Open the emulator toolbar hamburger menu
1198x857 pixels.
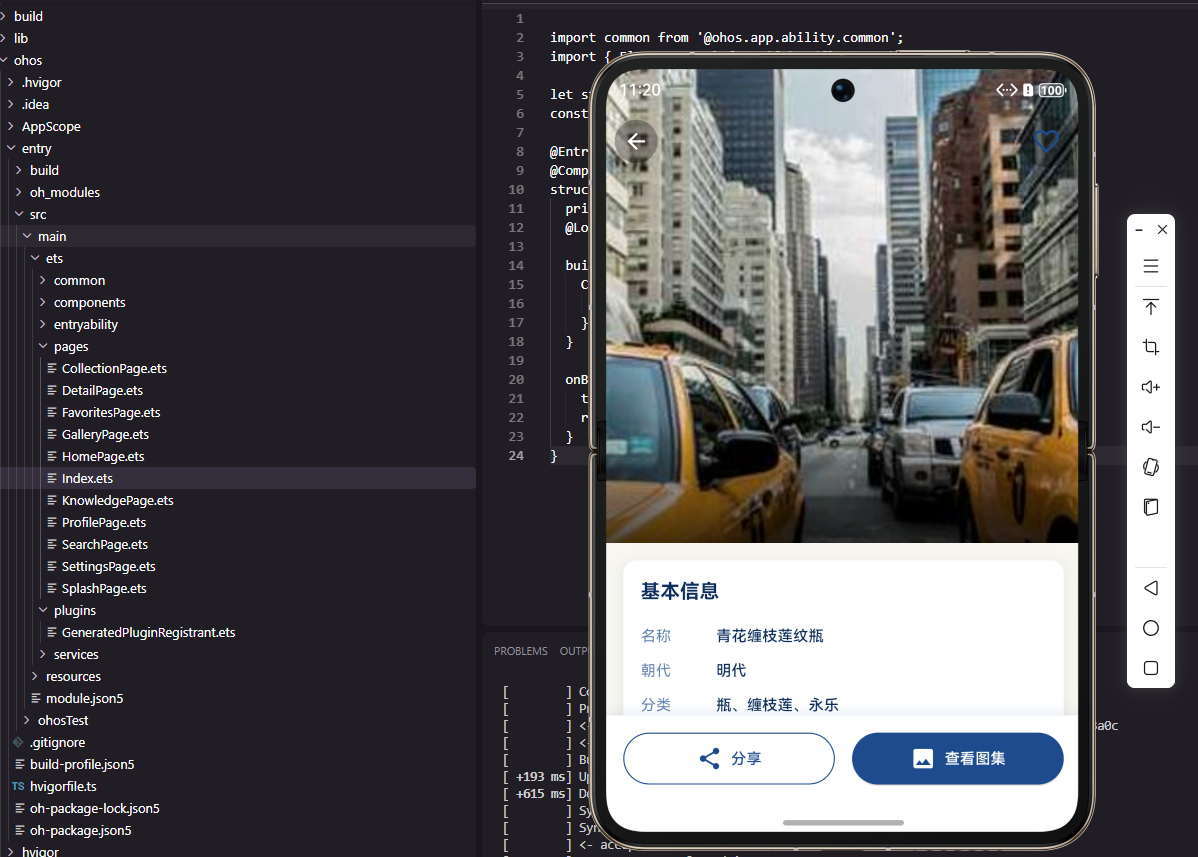click(1151, 267)
